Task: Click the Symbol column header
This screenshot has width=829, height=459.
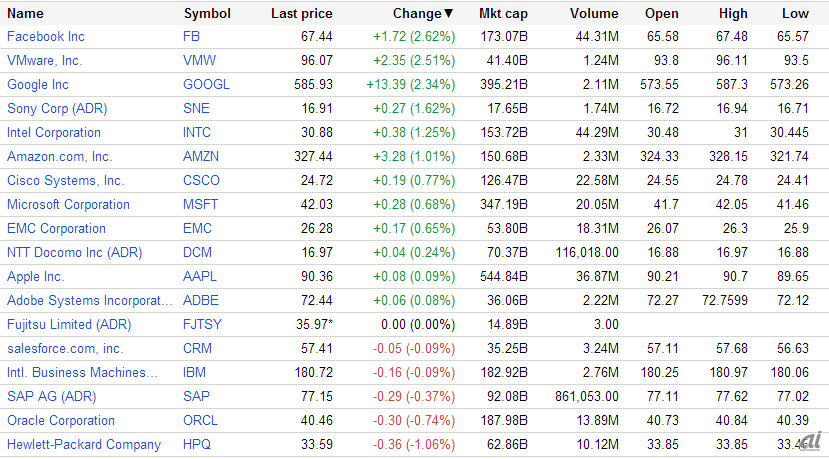Action: click(x=207, y=13)
